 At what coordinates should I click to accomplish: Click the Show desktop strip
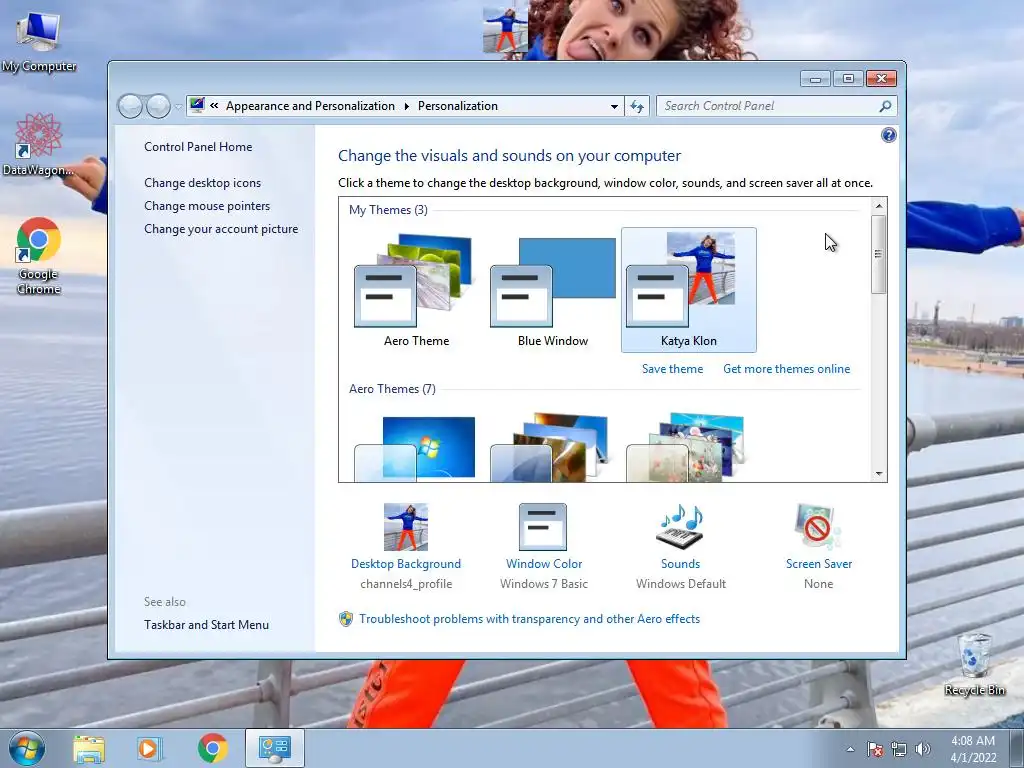pyautogui.click(x=1018, y=748)
